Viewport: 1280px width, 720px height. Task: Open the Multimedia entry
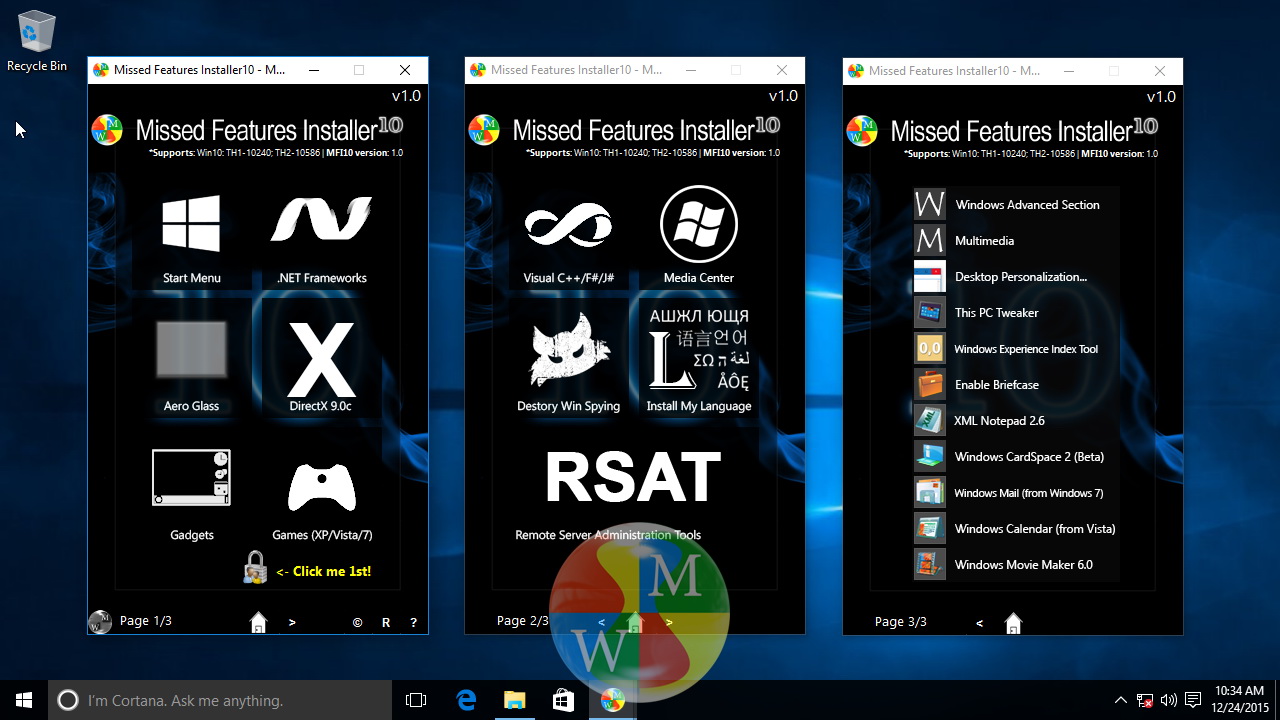[x=964, y=240]
